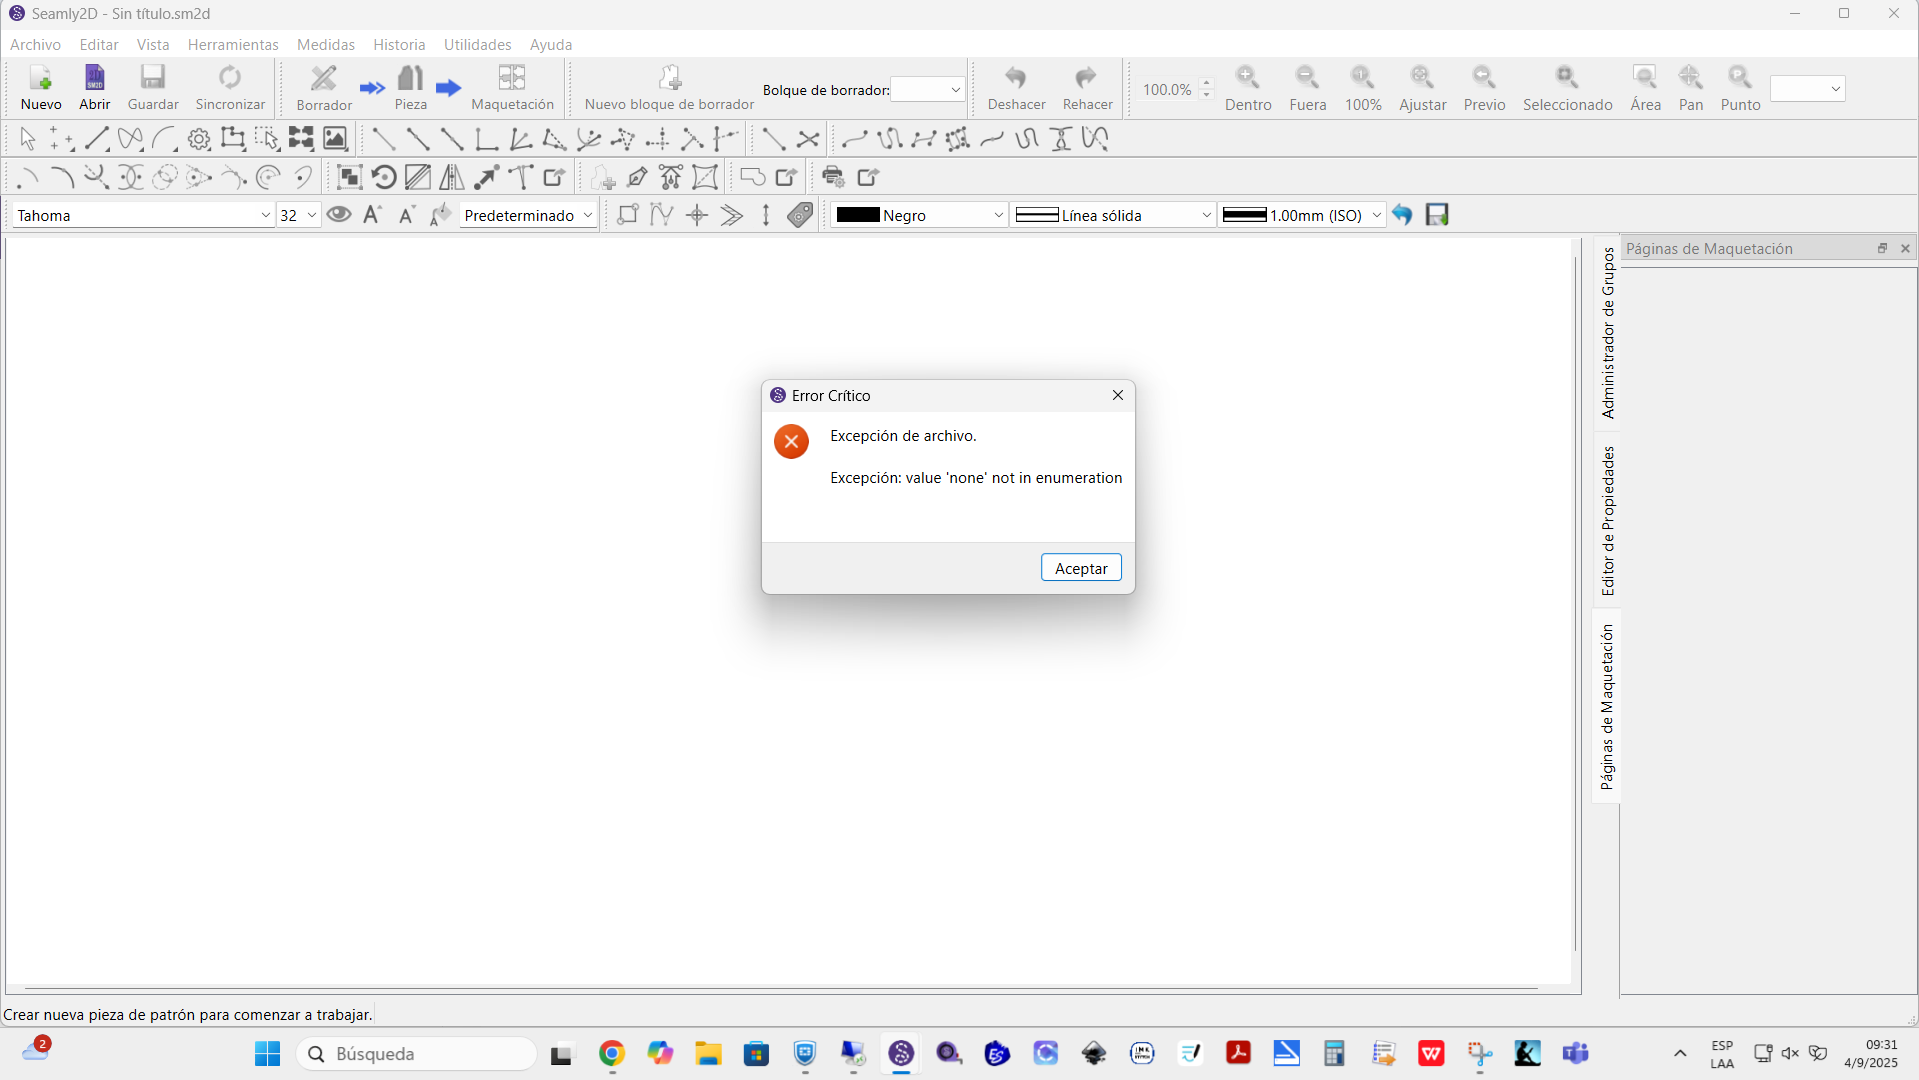Open the Herramientas menu
The height and width of the screenshot is (1080, 1919).
[x=233, y=45]
